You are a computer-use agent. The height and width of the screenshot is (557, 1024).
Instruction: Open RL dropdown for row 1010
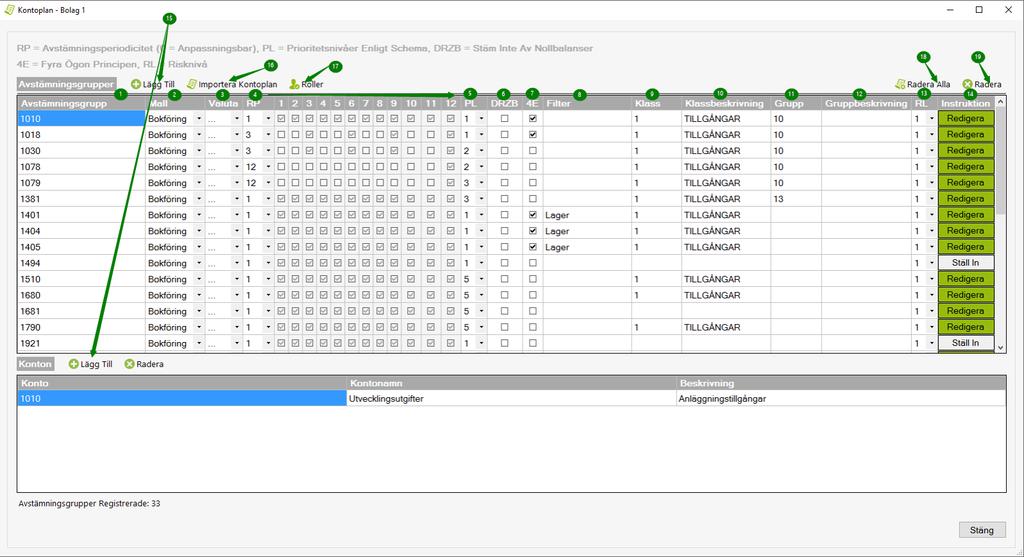click(x=931, y=119)
